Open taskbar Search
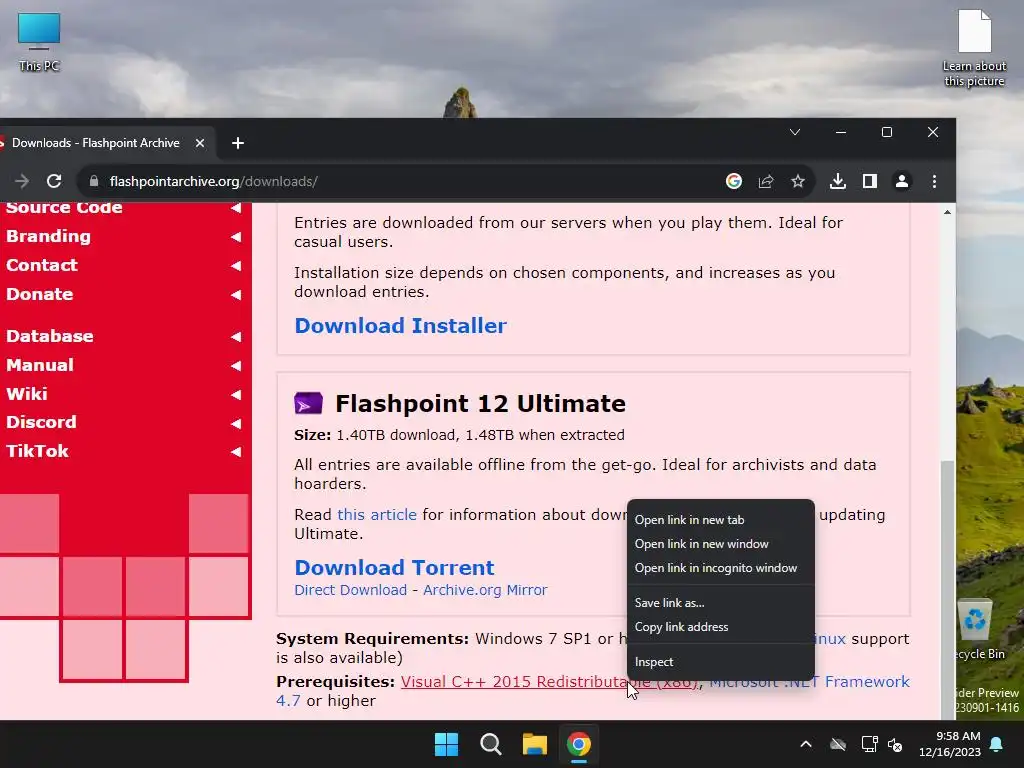This screenshot has width=1024, height=768. (x=490, y=744)
